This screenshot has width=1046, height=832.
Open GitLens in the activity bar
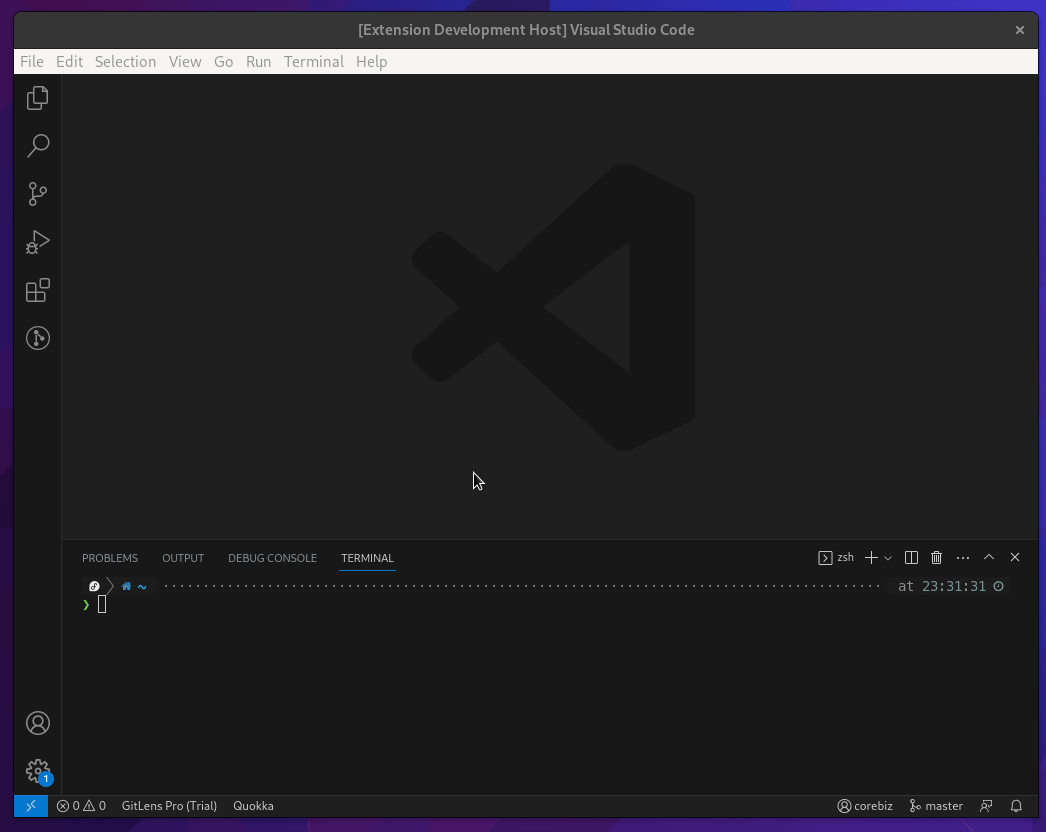tap(37, 338)
